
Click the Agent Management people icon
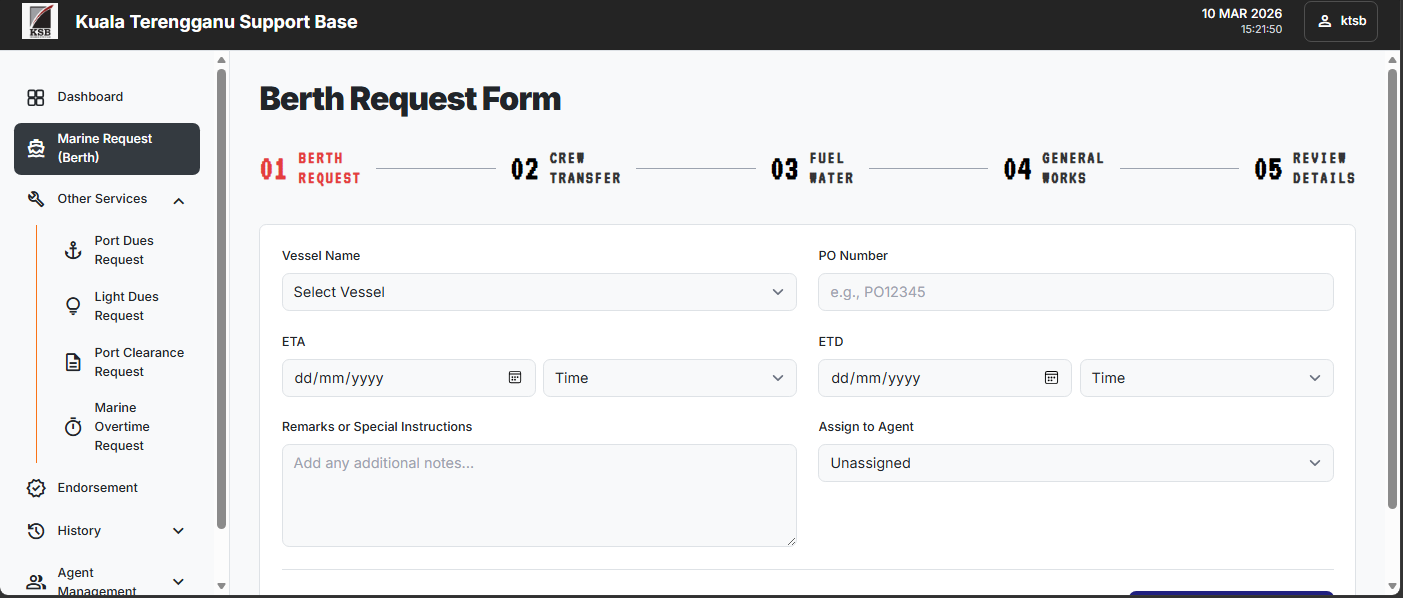click(x=36, y=582)
